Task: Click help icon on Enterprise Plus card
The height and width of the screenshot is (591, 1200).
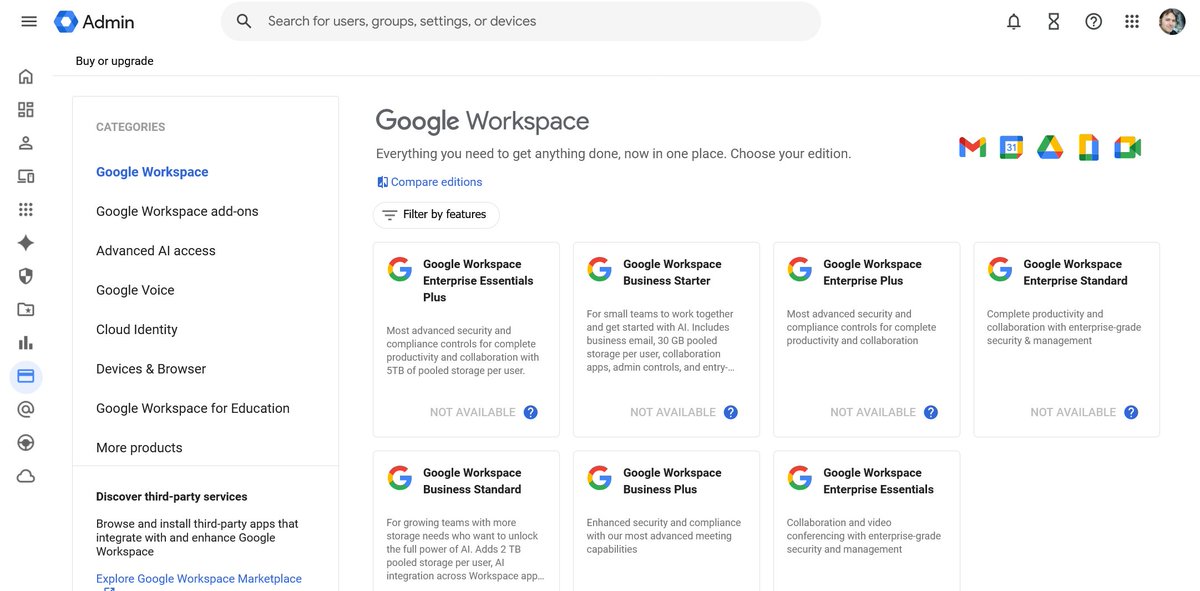Action: click(x=931, y=412)
